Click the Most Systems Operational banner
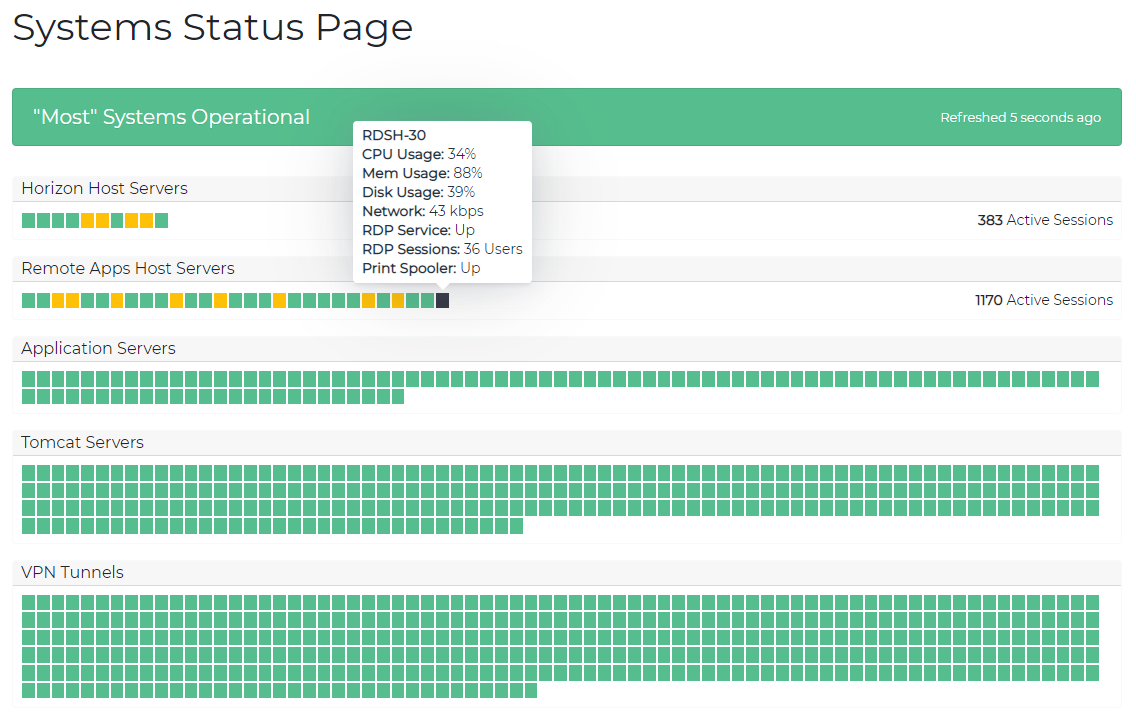Viewport: 1136px width, 715px height. point(171,117)
